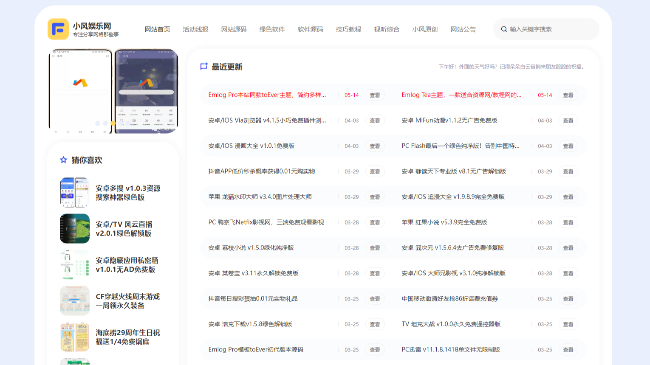Open the PC Flash post
Image resolution: width=650 pixels, height=365 pixels.
click(x=460, y=146)
